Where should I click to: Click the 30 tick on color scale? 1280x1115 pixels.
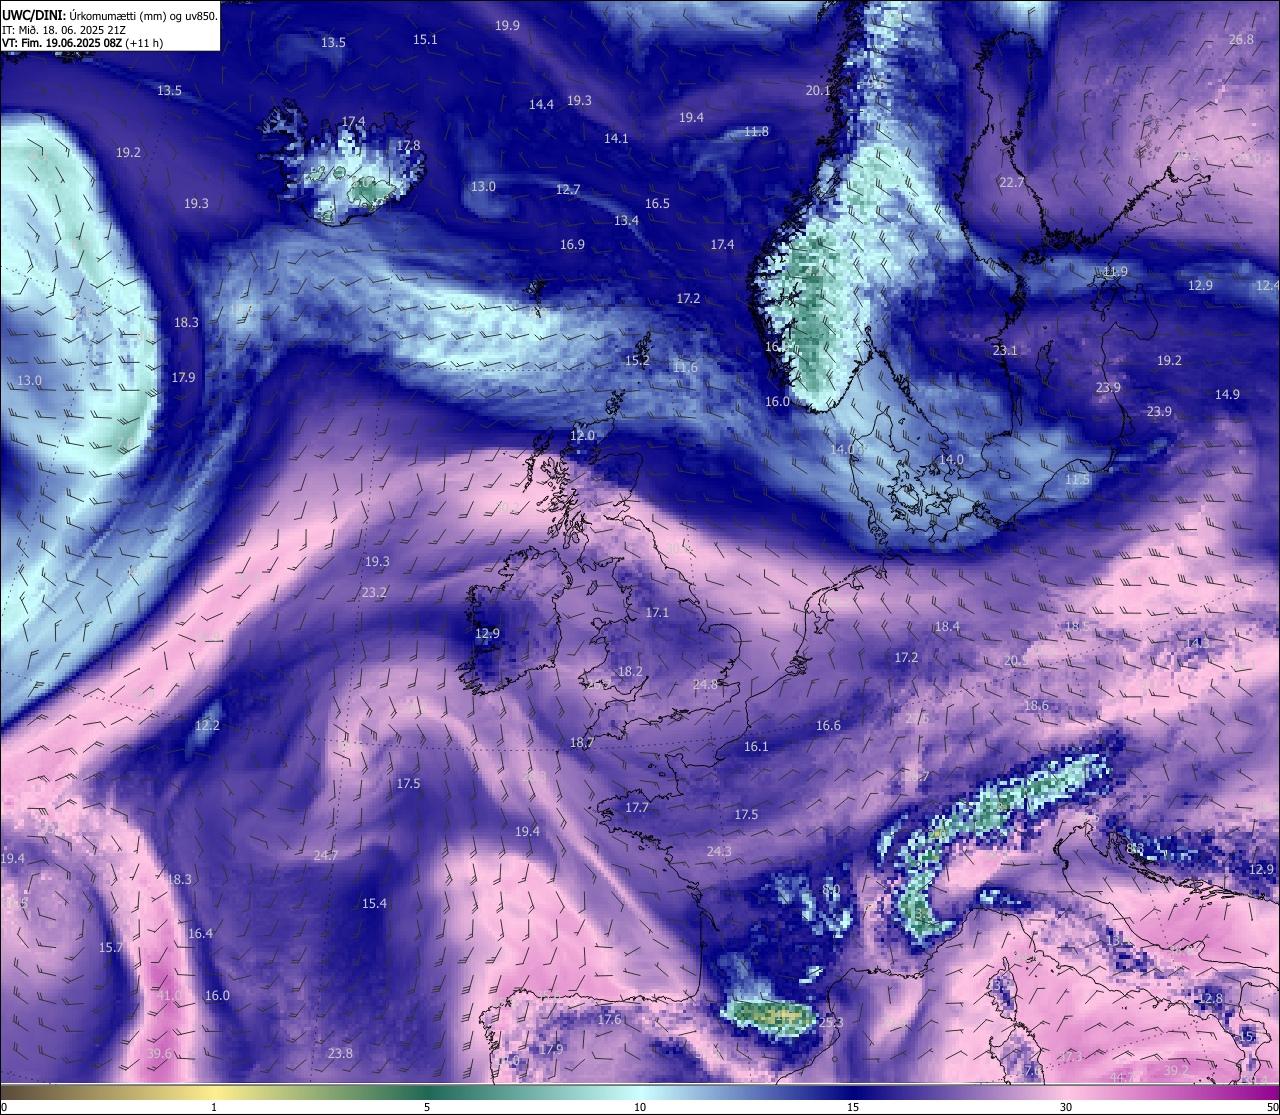[x=1066, y=1106]
